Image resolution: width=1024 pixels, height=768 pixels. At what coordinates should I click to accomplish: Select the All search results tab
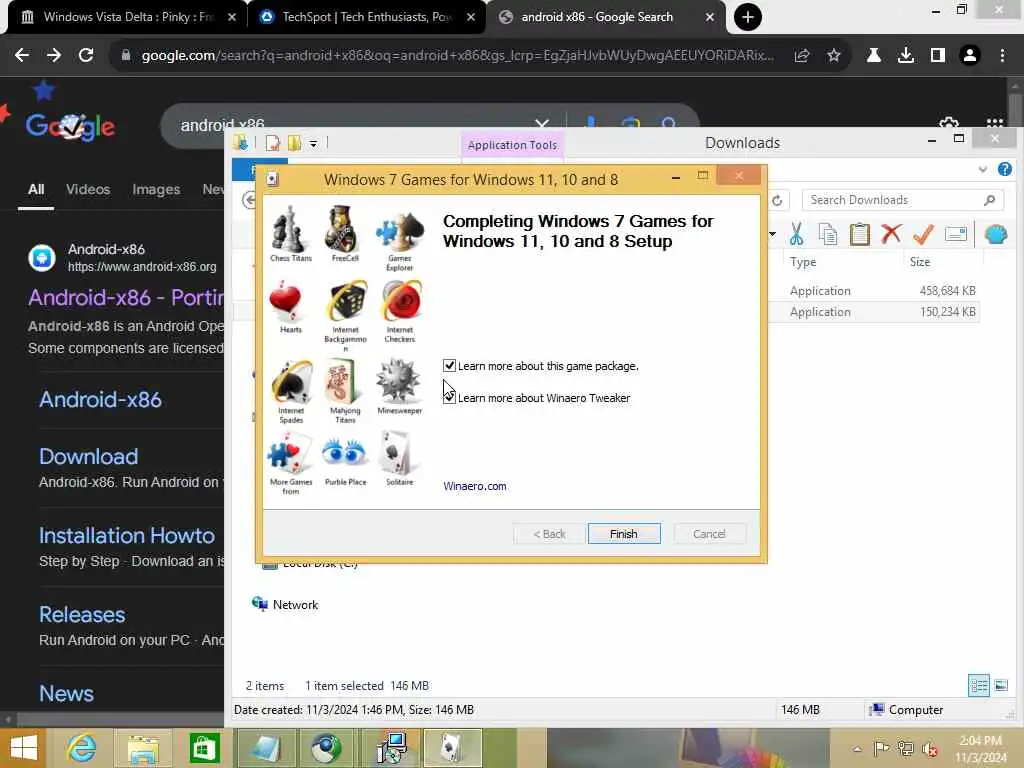(x=36, y=189)
